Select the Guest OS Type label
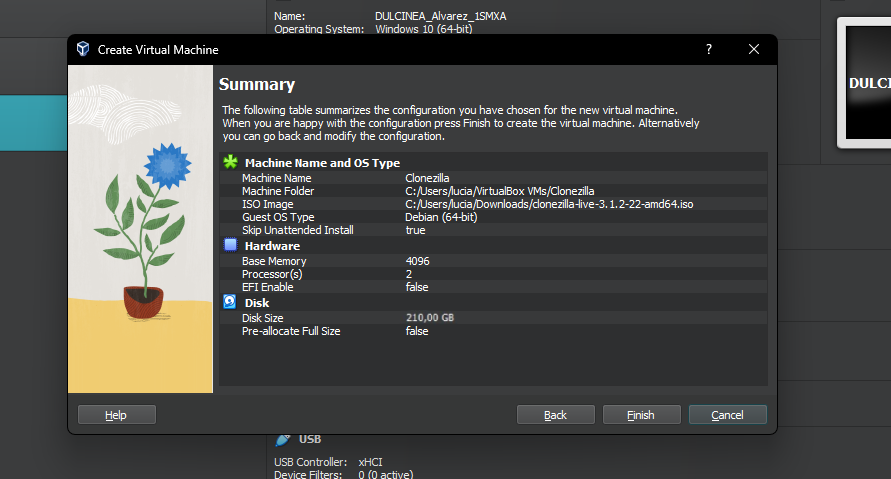 [278, 217]
